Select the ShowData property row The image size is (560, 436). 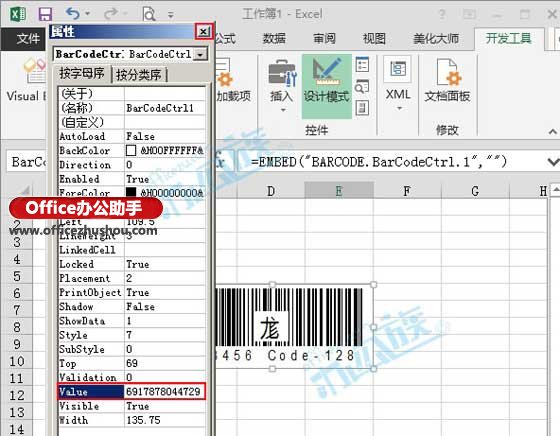pyautogui.click(x=132, y=321)
